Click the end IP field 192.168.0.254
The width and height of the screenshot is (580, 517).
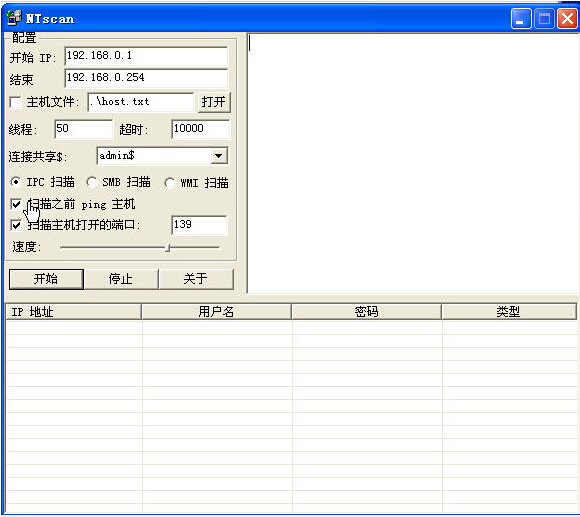pos(146,78)
